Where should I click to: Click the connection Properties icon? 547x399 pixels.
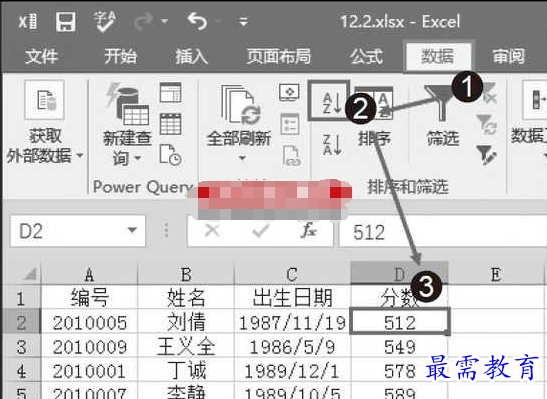click(x=290, y=124)
